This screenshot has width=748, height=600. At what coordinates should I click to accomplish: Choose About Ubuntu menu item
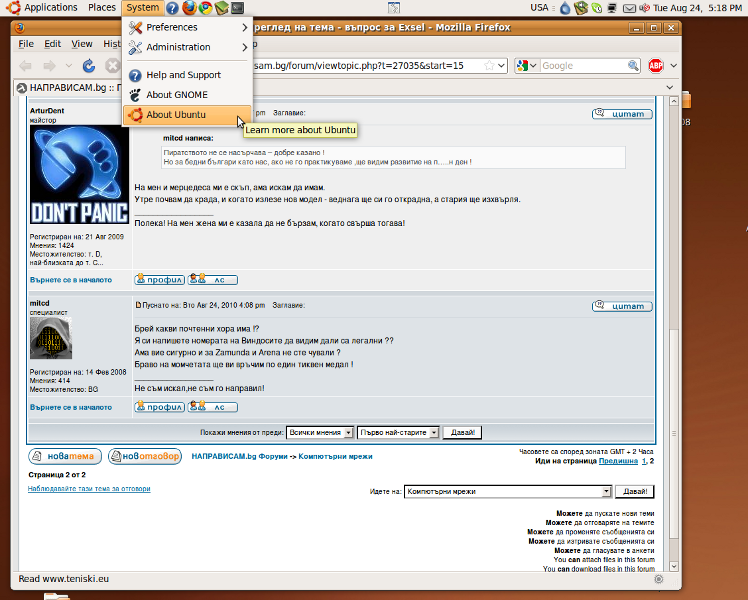187,115
